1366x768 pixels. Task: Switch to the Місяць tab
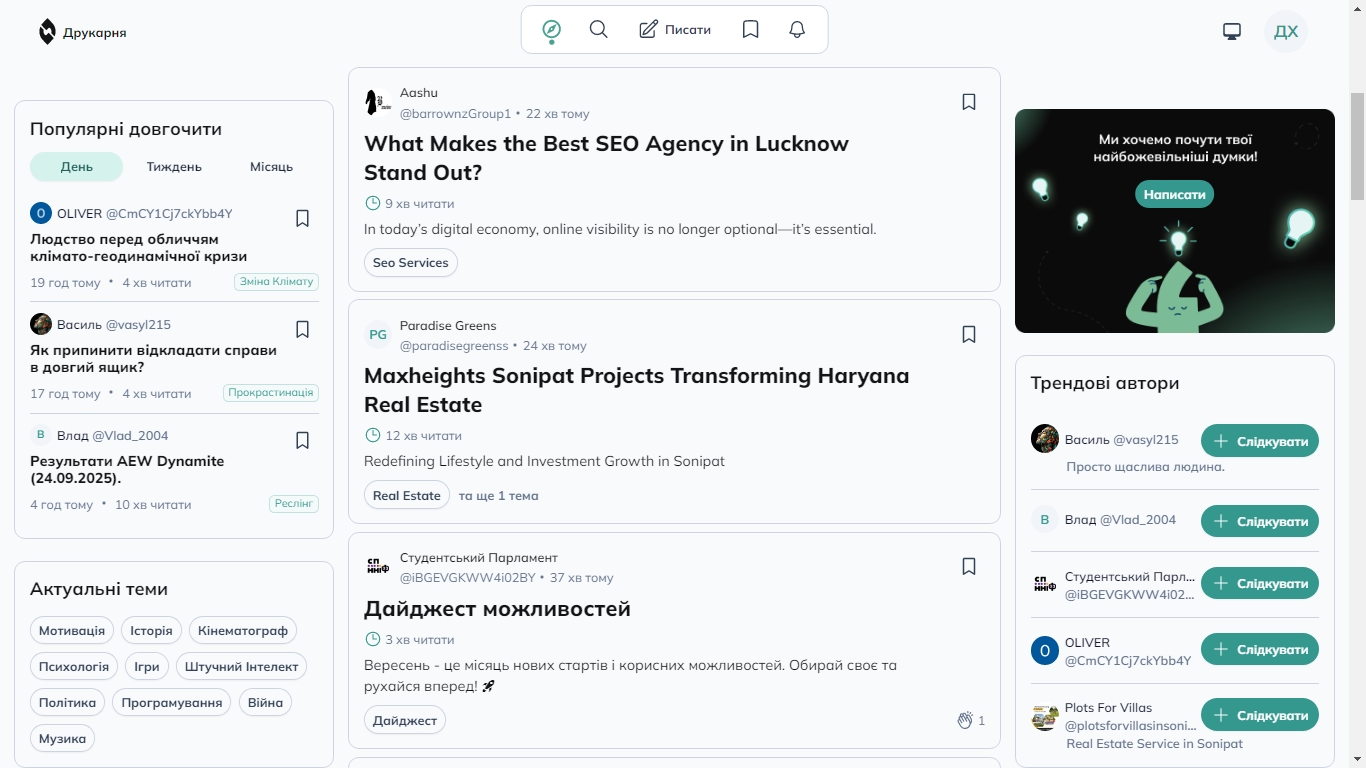pyautogui.click(x=272, y=167)
